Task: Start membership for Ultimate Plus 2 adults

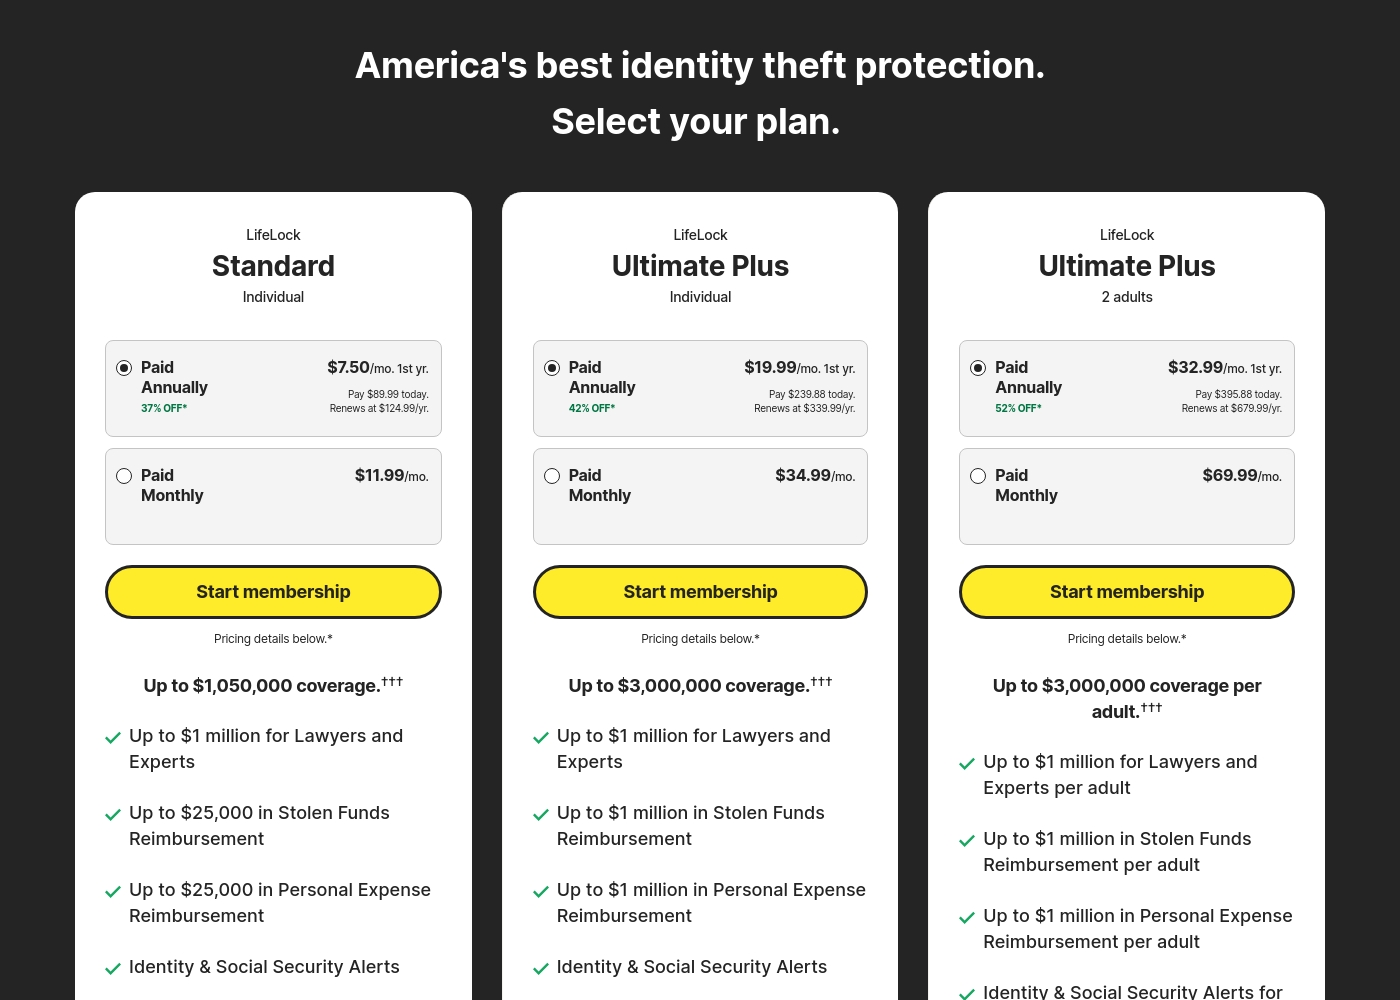Action: [x=1127, y=592]
